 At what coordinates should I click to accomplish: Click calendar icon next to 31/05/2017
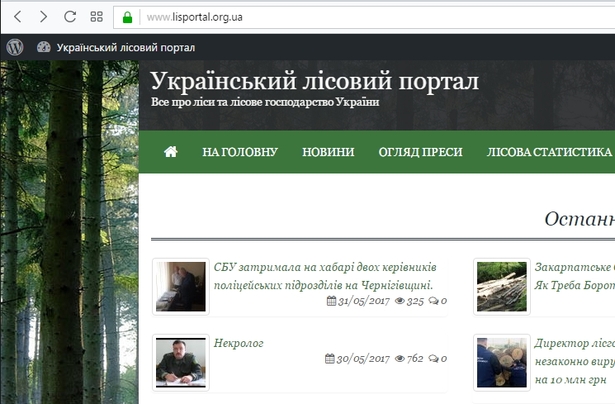click(x=331, y=301)
